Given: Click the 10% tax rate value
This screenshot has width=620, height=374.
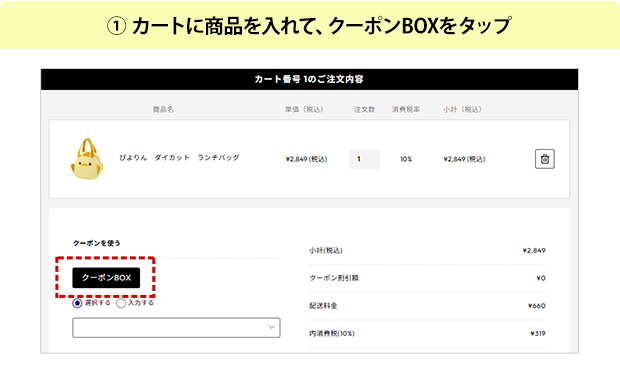Looking at the screenshot, I should [406, 159].
